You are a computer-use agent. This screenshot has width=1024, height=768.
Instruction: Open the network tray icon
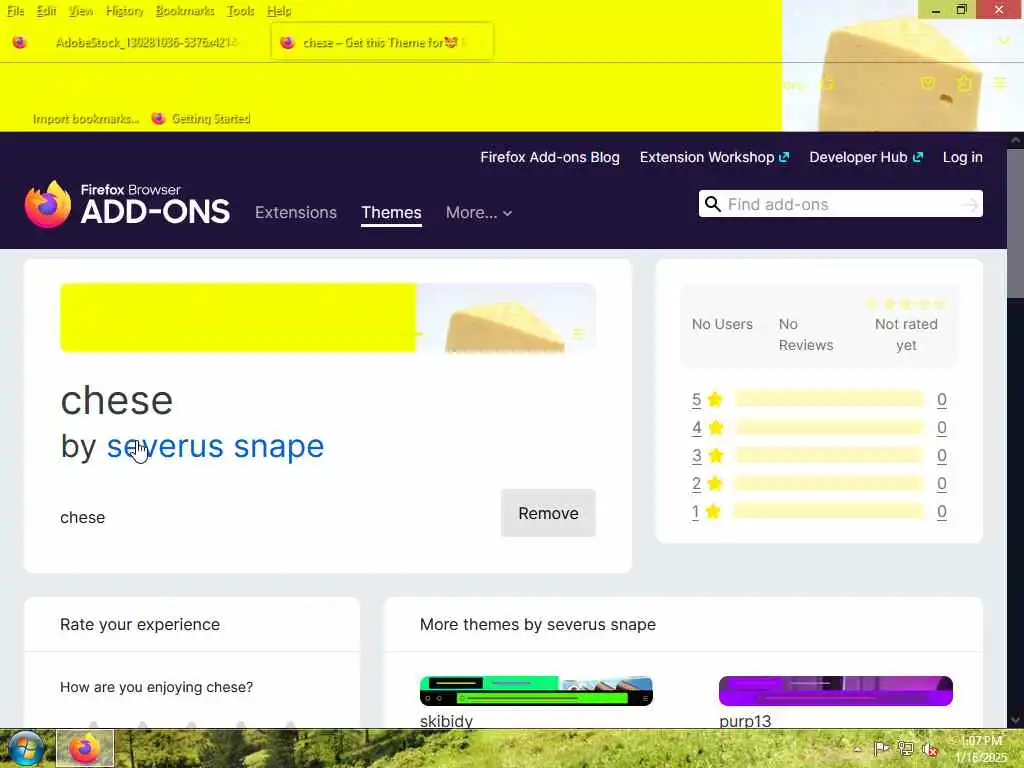click(x=905, y=748)
